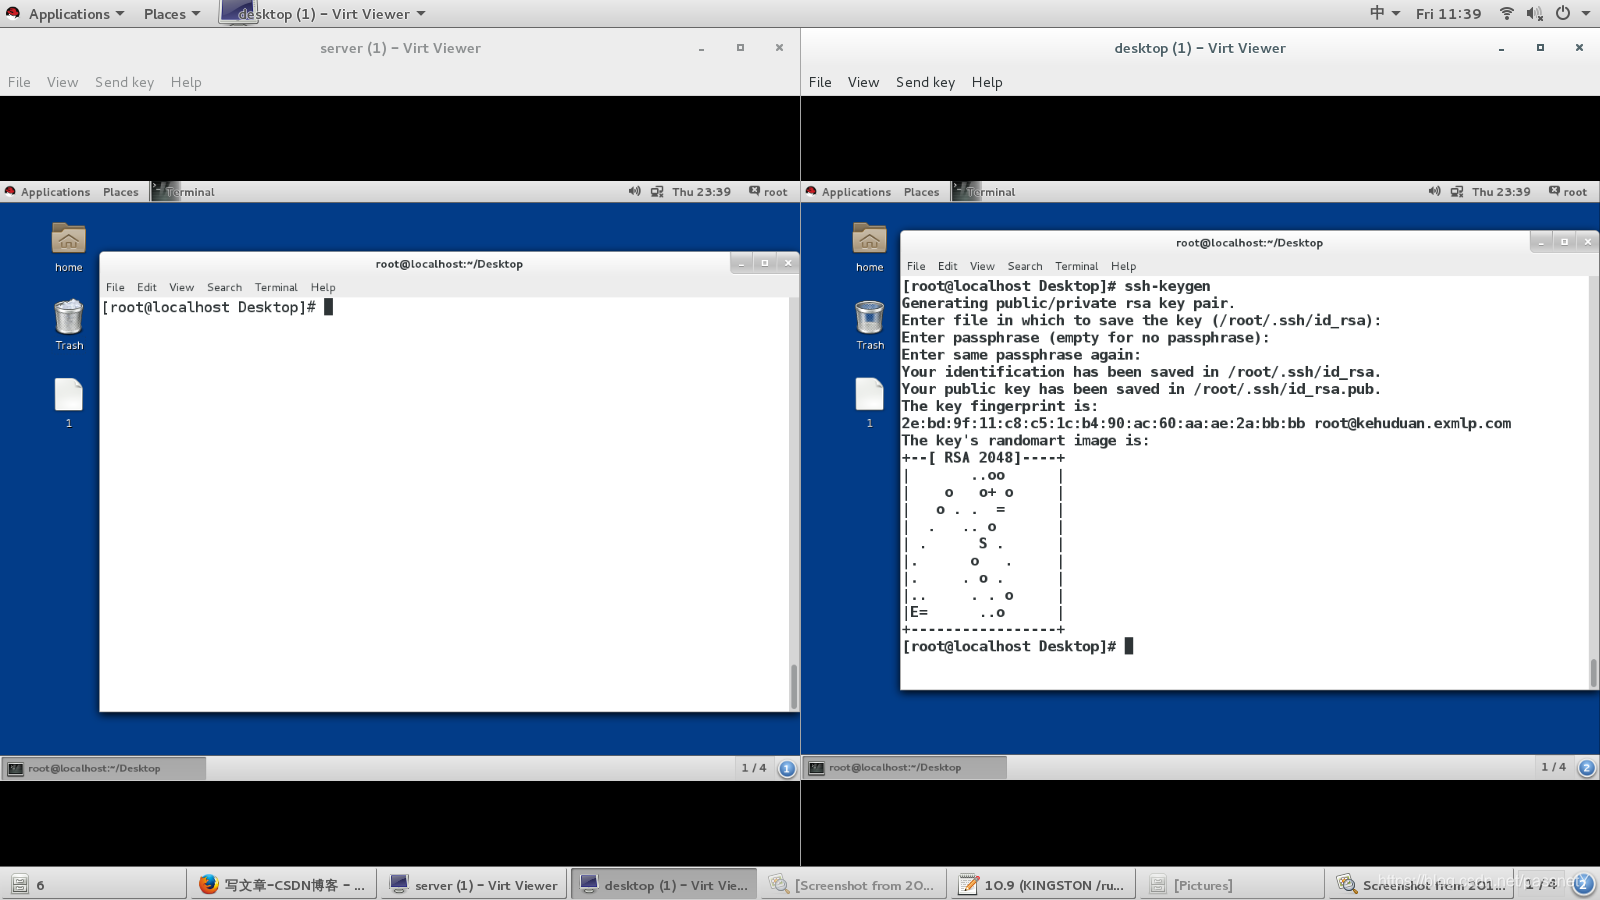Switch to desktop (1) Virt Viewer taskbar button

663,884
